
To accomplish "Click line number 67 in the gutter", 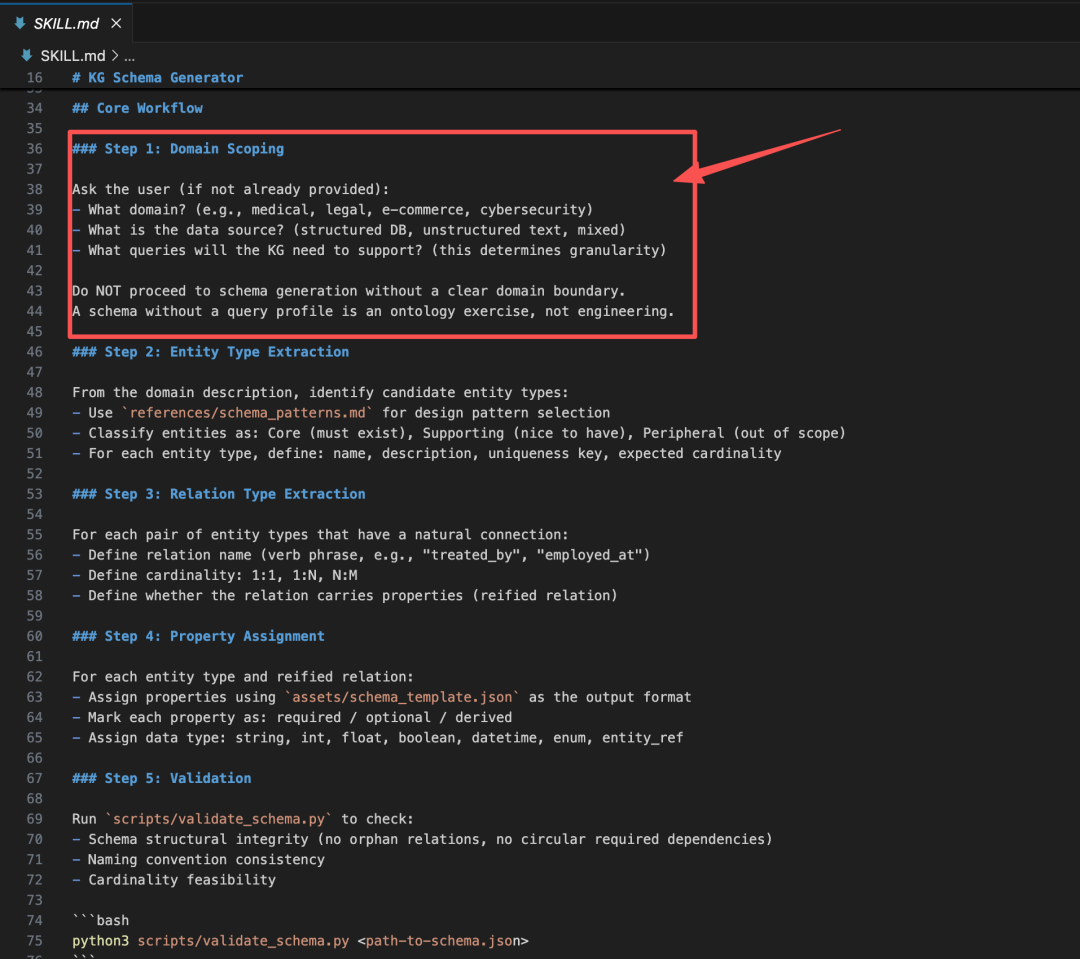I will 34,778.
